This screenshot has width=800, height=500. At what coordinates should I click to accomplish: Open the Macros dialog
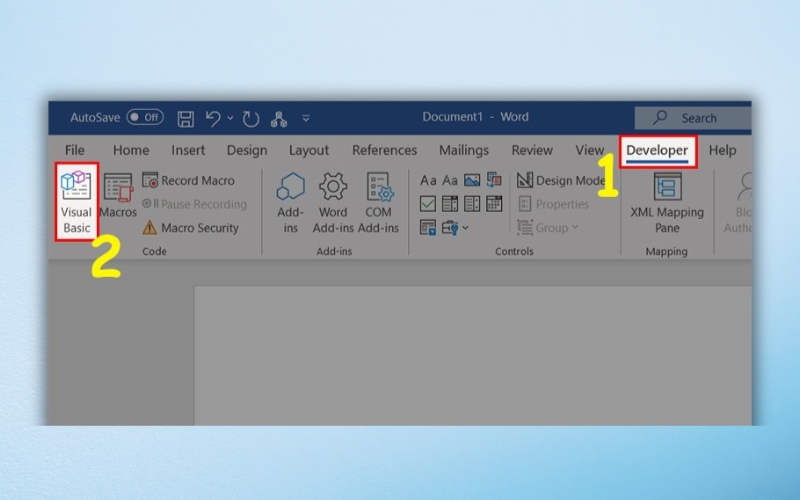[118, 195]
